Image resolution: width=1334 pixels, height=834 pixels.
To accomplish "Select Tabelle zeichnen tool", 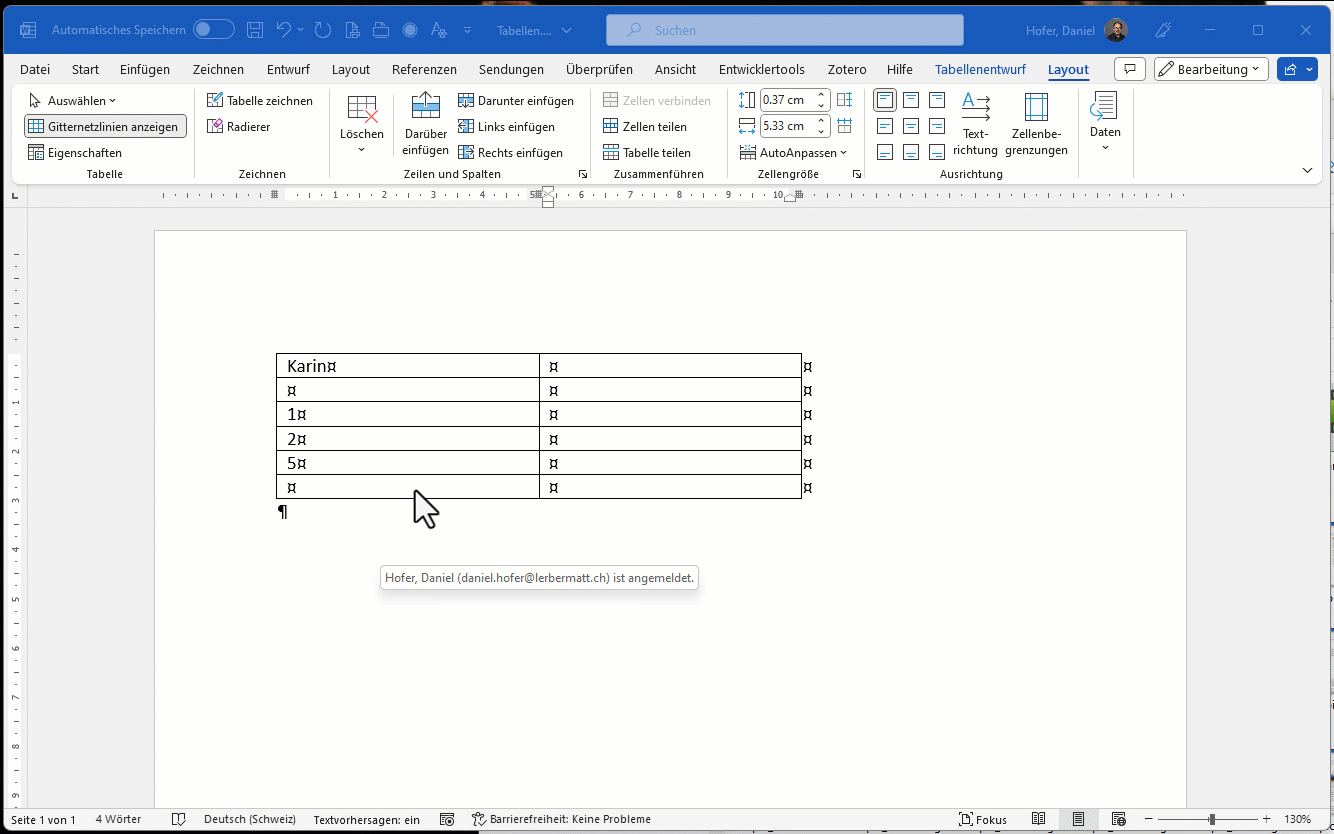I will tap(259, 101).
